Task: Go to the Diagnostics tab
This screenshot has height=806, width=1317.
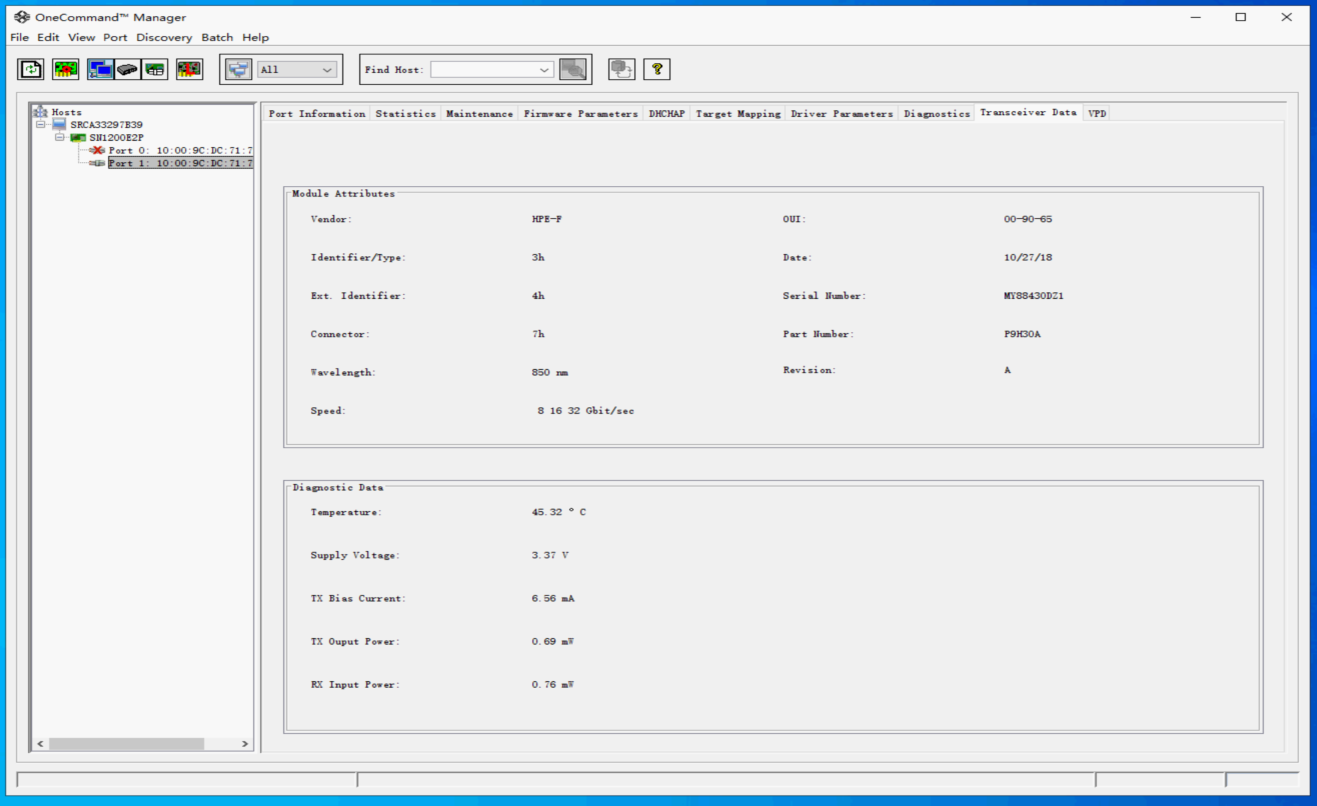Action: 937,114
